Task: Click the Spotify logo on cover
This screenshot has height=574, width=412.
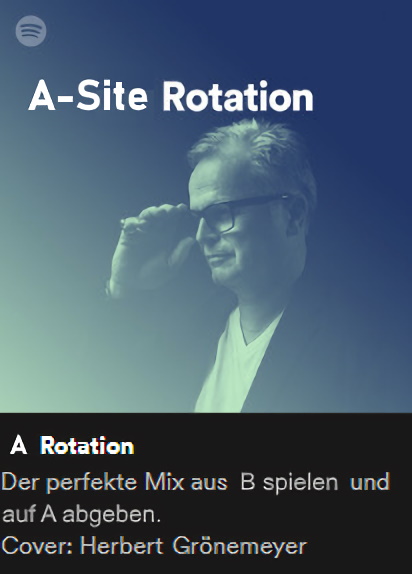Action: [x=31, y=31]
